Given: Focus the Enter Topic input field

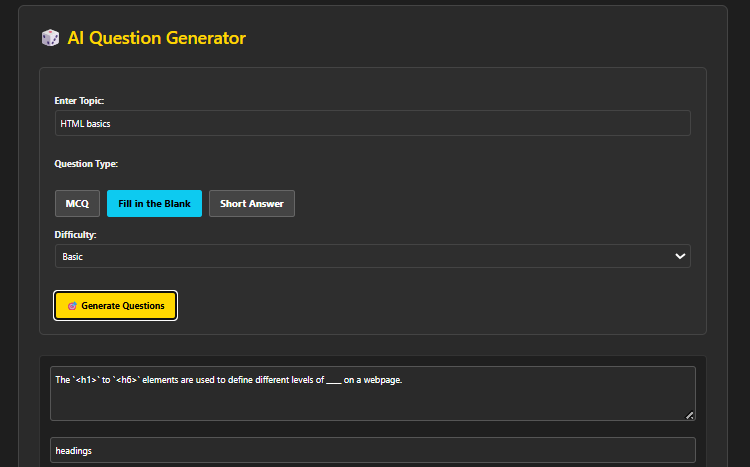Looking at the screenshot, I should coord(372,123).
